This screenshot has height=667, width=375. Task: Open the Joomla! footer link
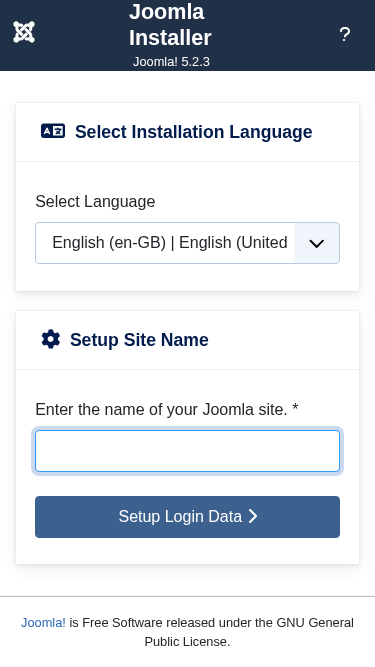click(43, 623)
